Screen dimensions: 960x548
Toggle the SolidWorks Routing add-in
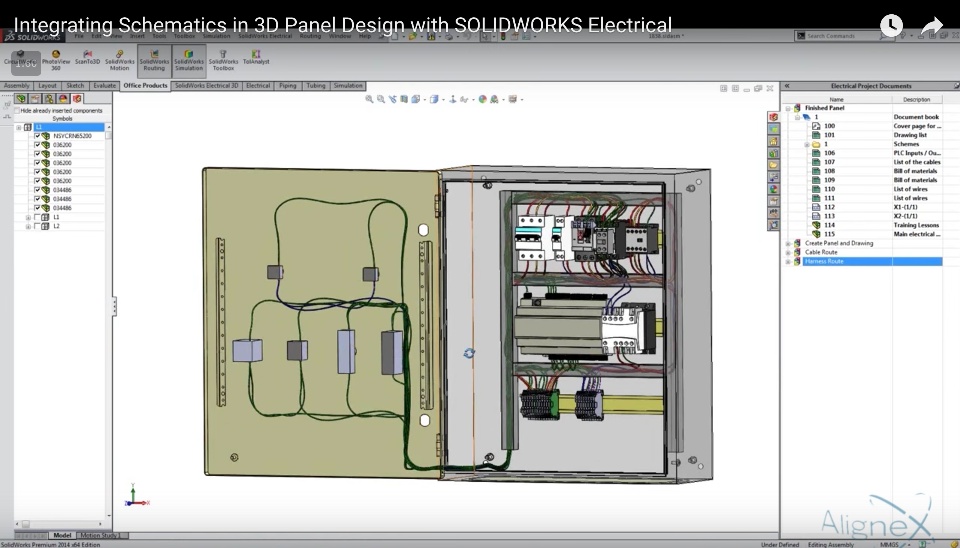[x=154, y=60]
